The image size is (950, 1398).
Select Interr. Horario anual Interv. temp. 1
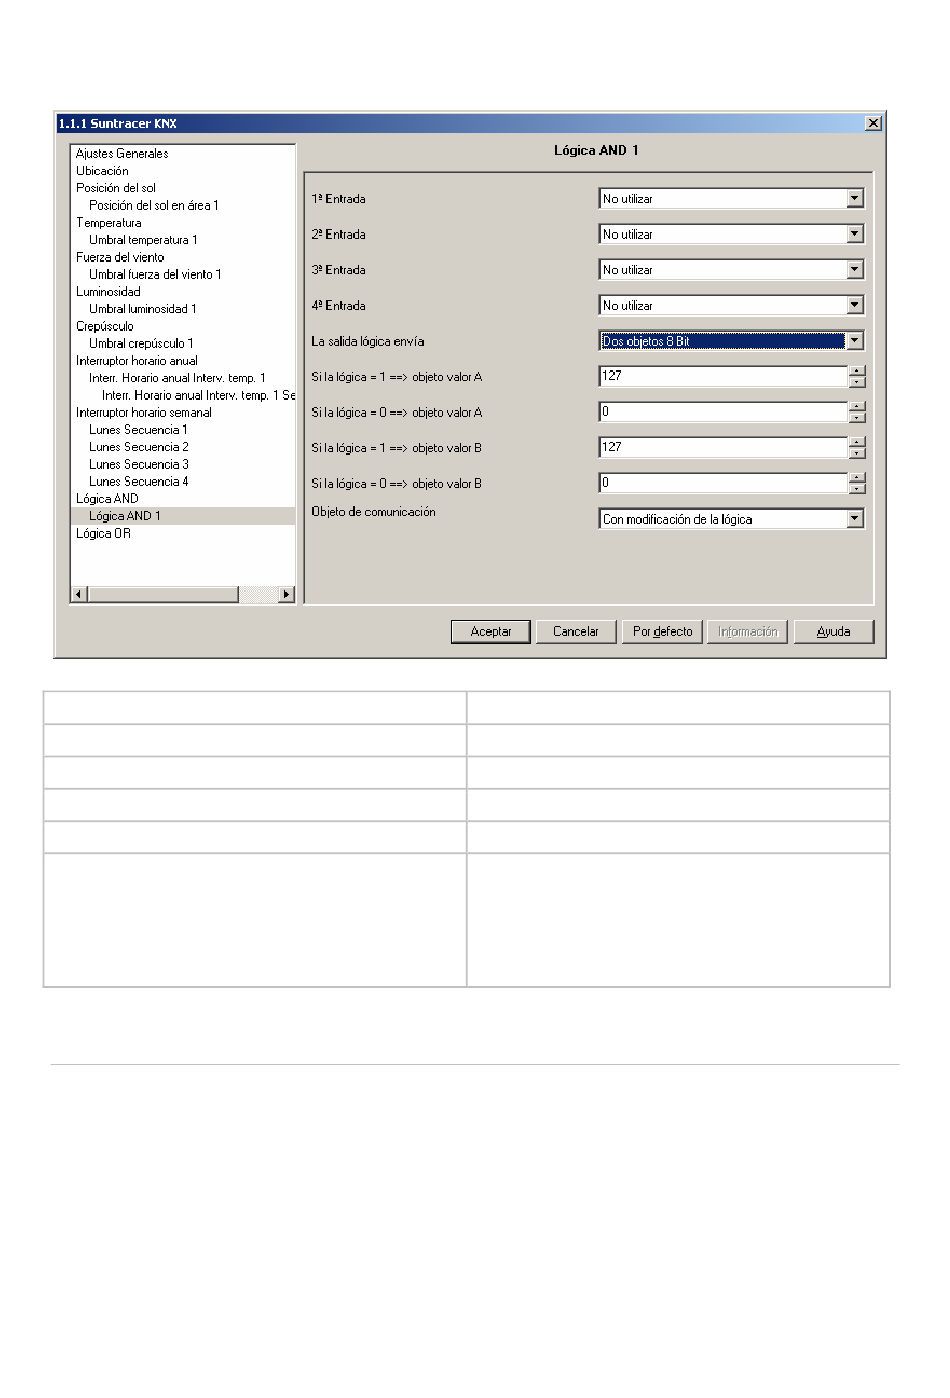pos(177,378)
